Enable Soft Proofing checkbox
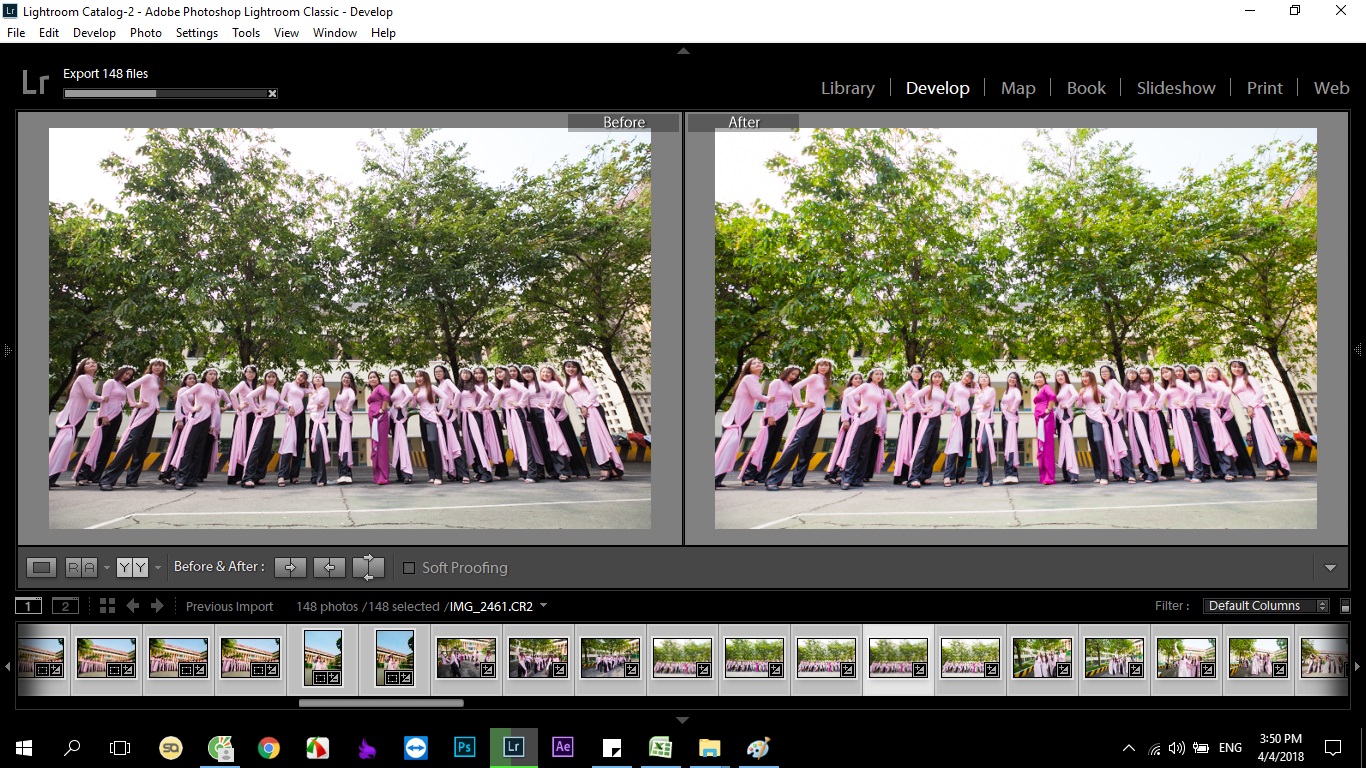The image size is (1366, 768). (408, 568)
